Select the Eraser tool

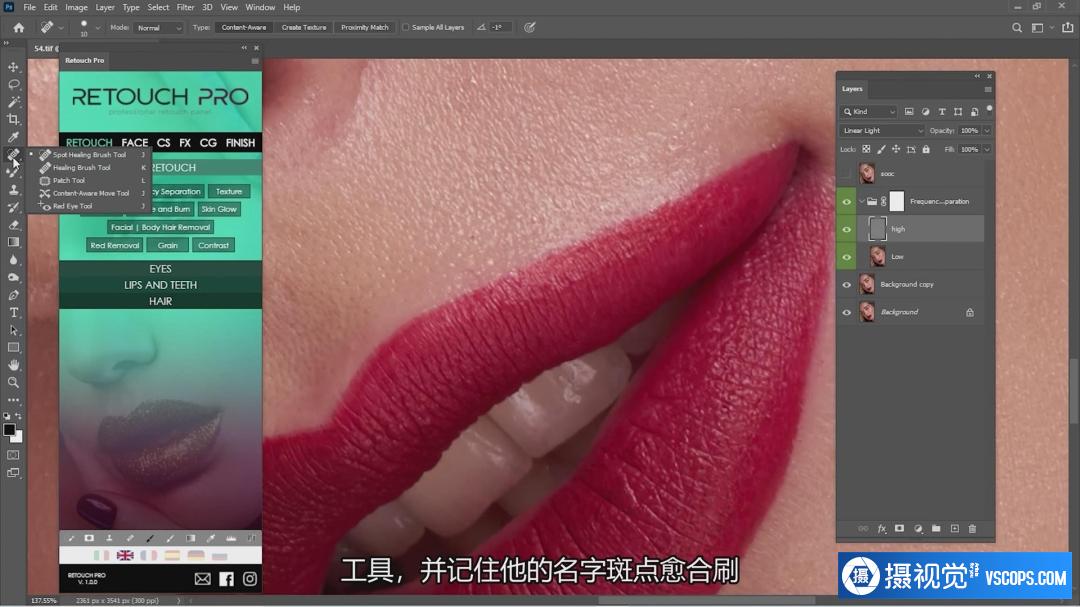[x=13, y=225]
